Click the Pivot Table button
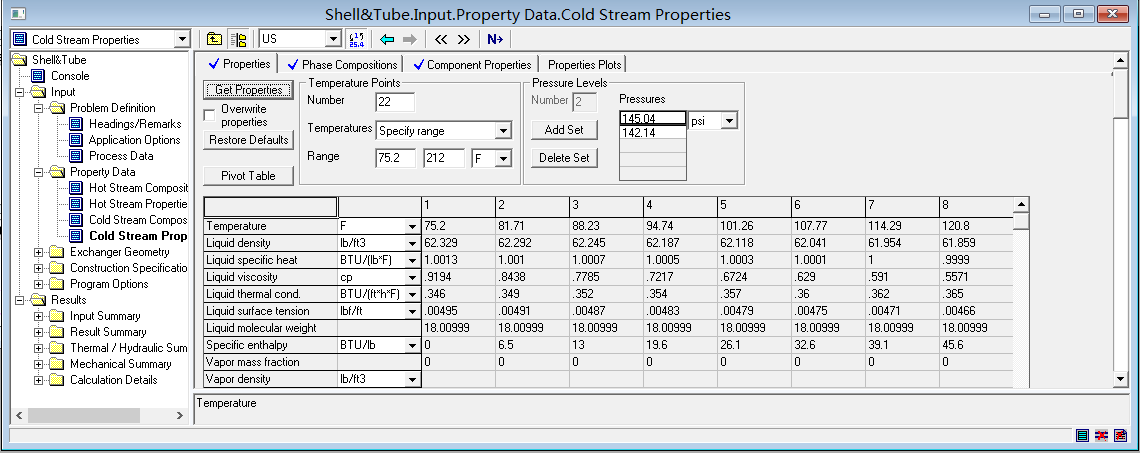Screen dimensions: 1140x453 pyautogui.click(x=249, y=176)
